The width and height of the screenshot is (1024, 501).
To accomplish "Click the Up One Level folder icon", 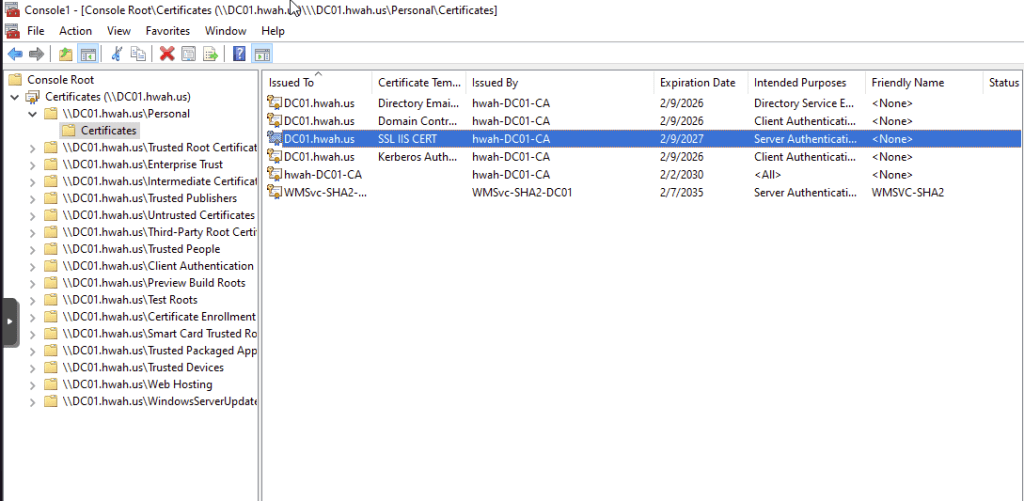I will pyautogui.click(x=66, y=54).
